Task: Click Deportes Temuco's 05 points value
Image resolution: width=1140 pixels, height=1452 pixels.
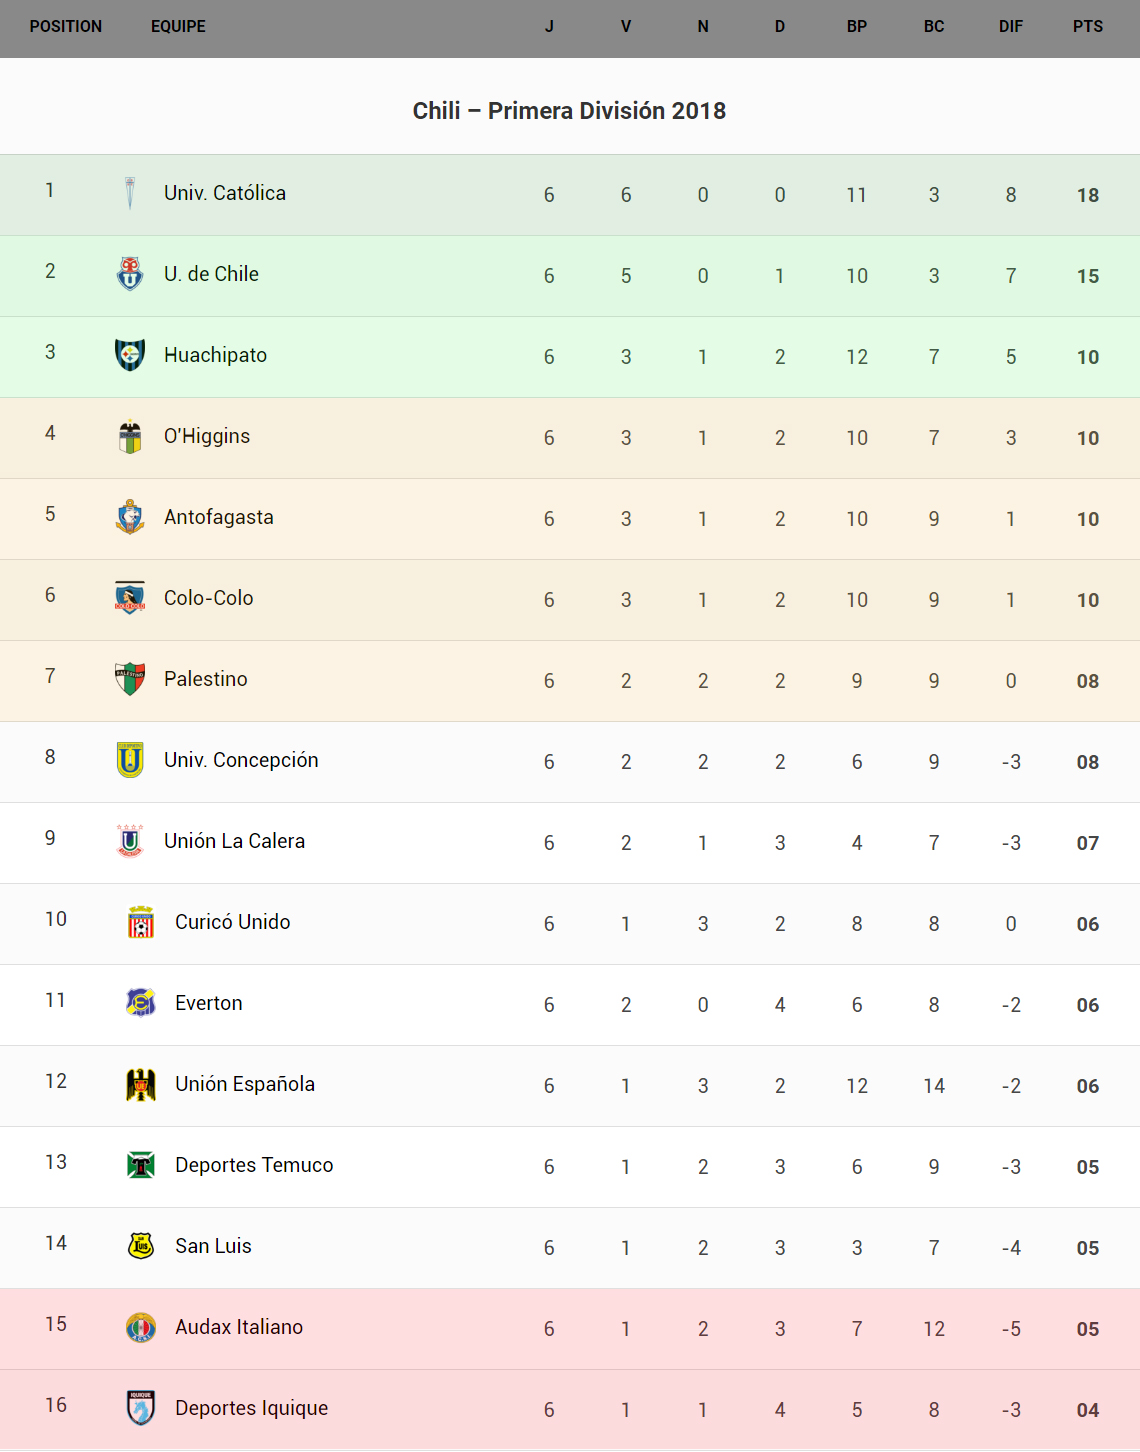Action: tap(1088, 1167)
